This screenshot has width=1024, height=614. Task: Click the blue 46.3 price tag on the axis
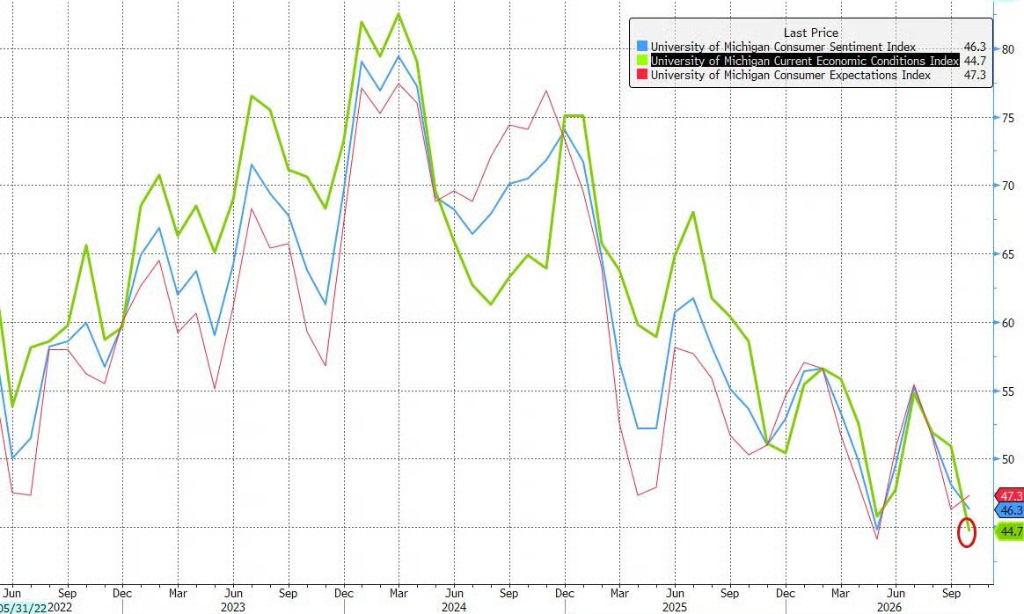1010,511
